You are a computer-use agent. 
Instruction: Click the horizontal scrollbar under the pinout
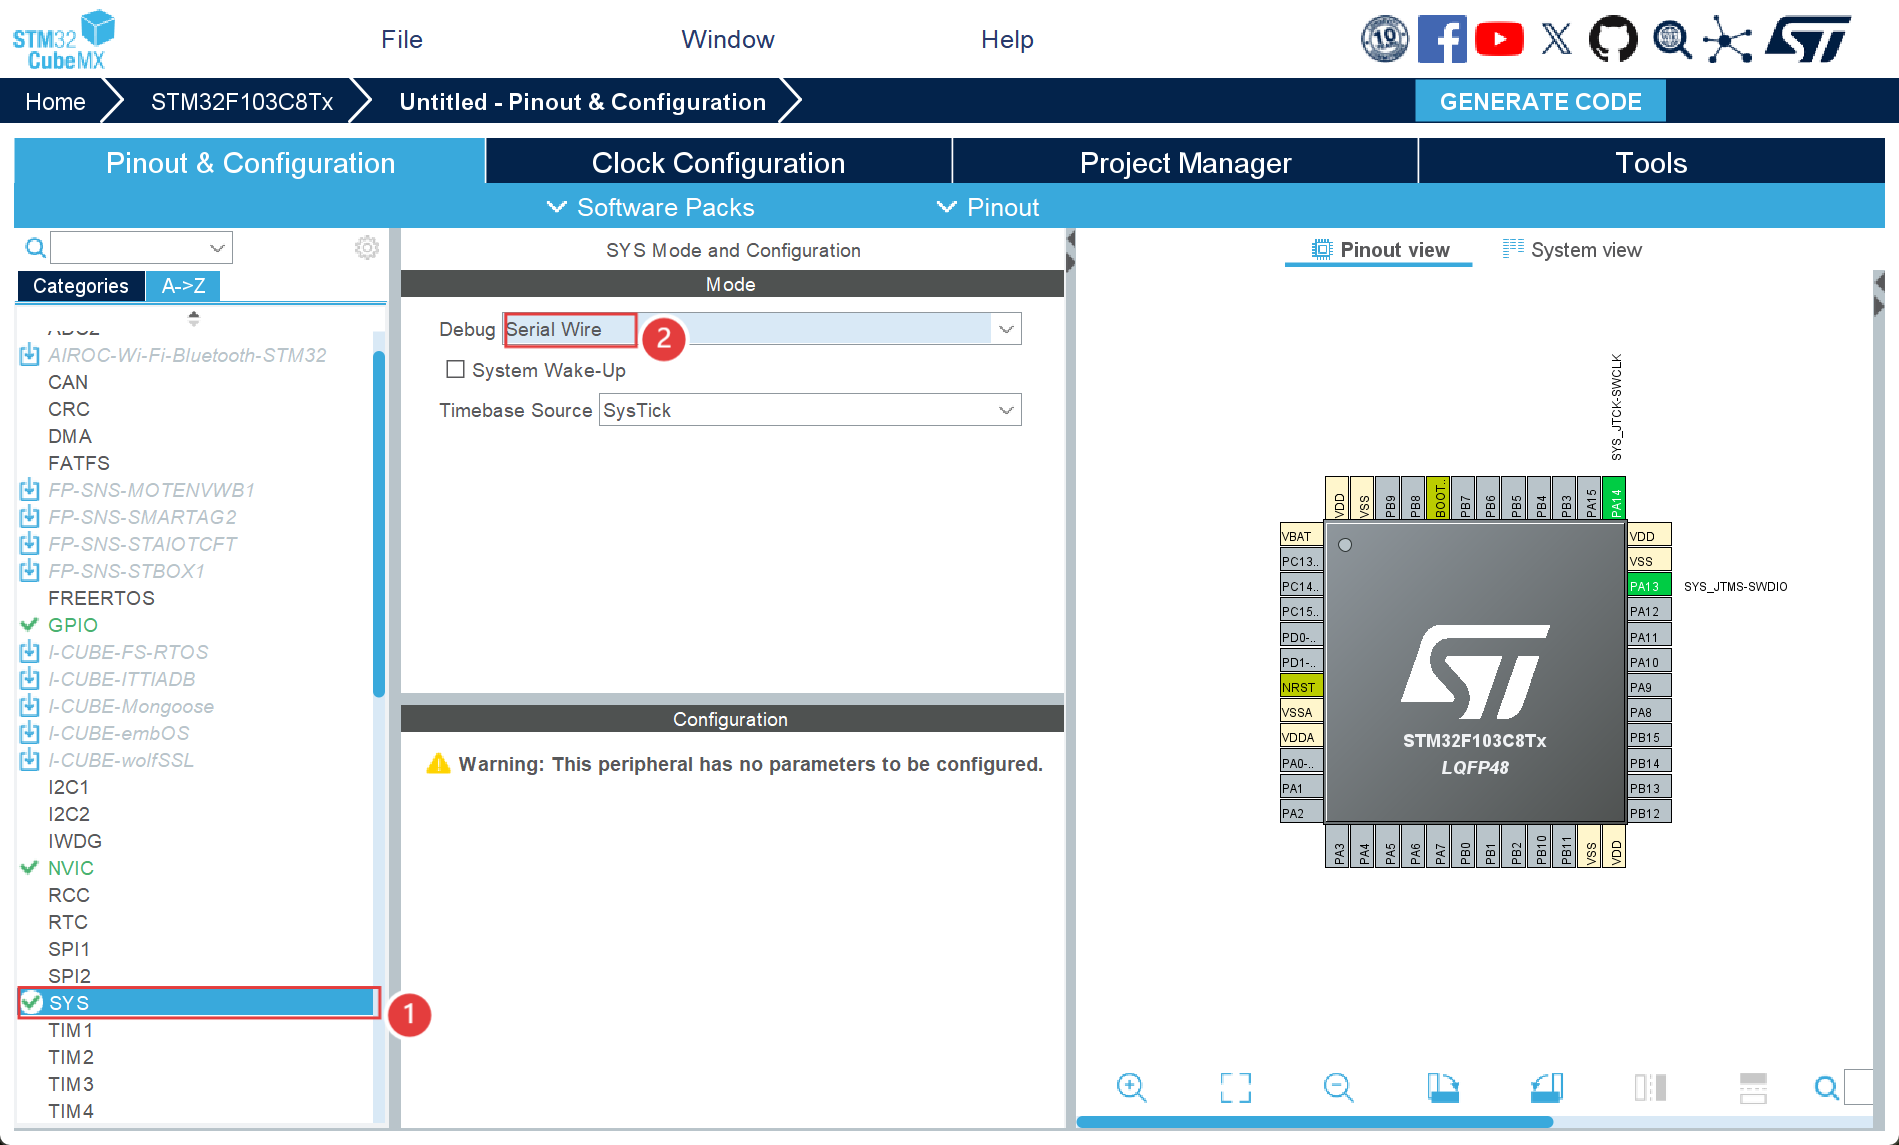tap(1314, 1121)
